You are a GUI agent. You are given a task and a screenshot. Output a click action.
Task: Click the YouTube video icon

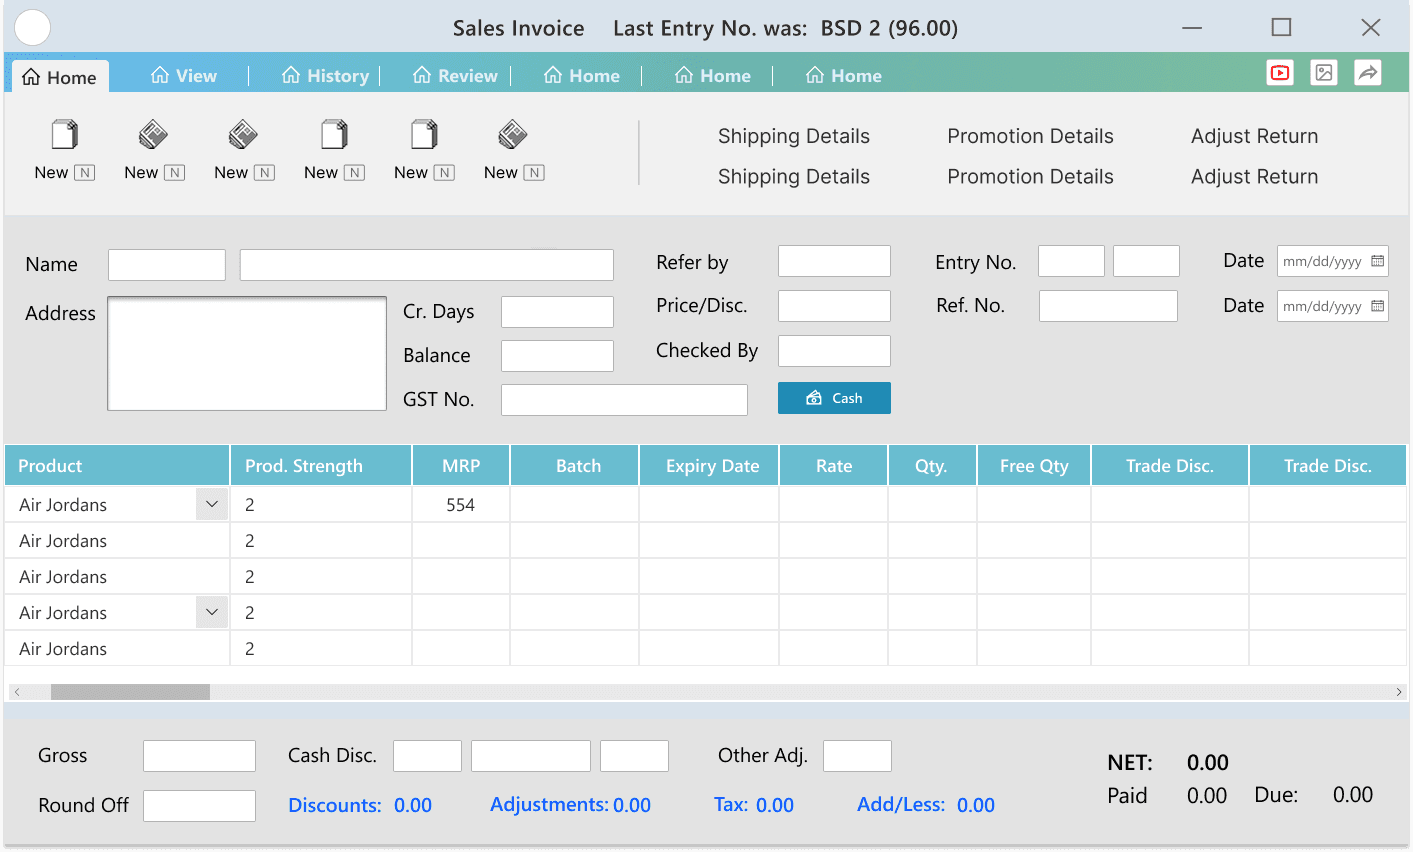tap(1280, 73)
